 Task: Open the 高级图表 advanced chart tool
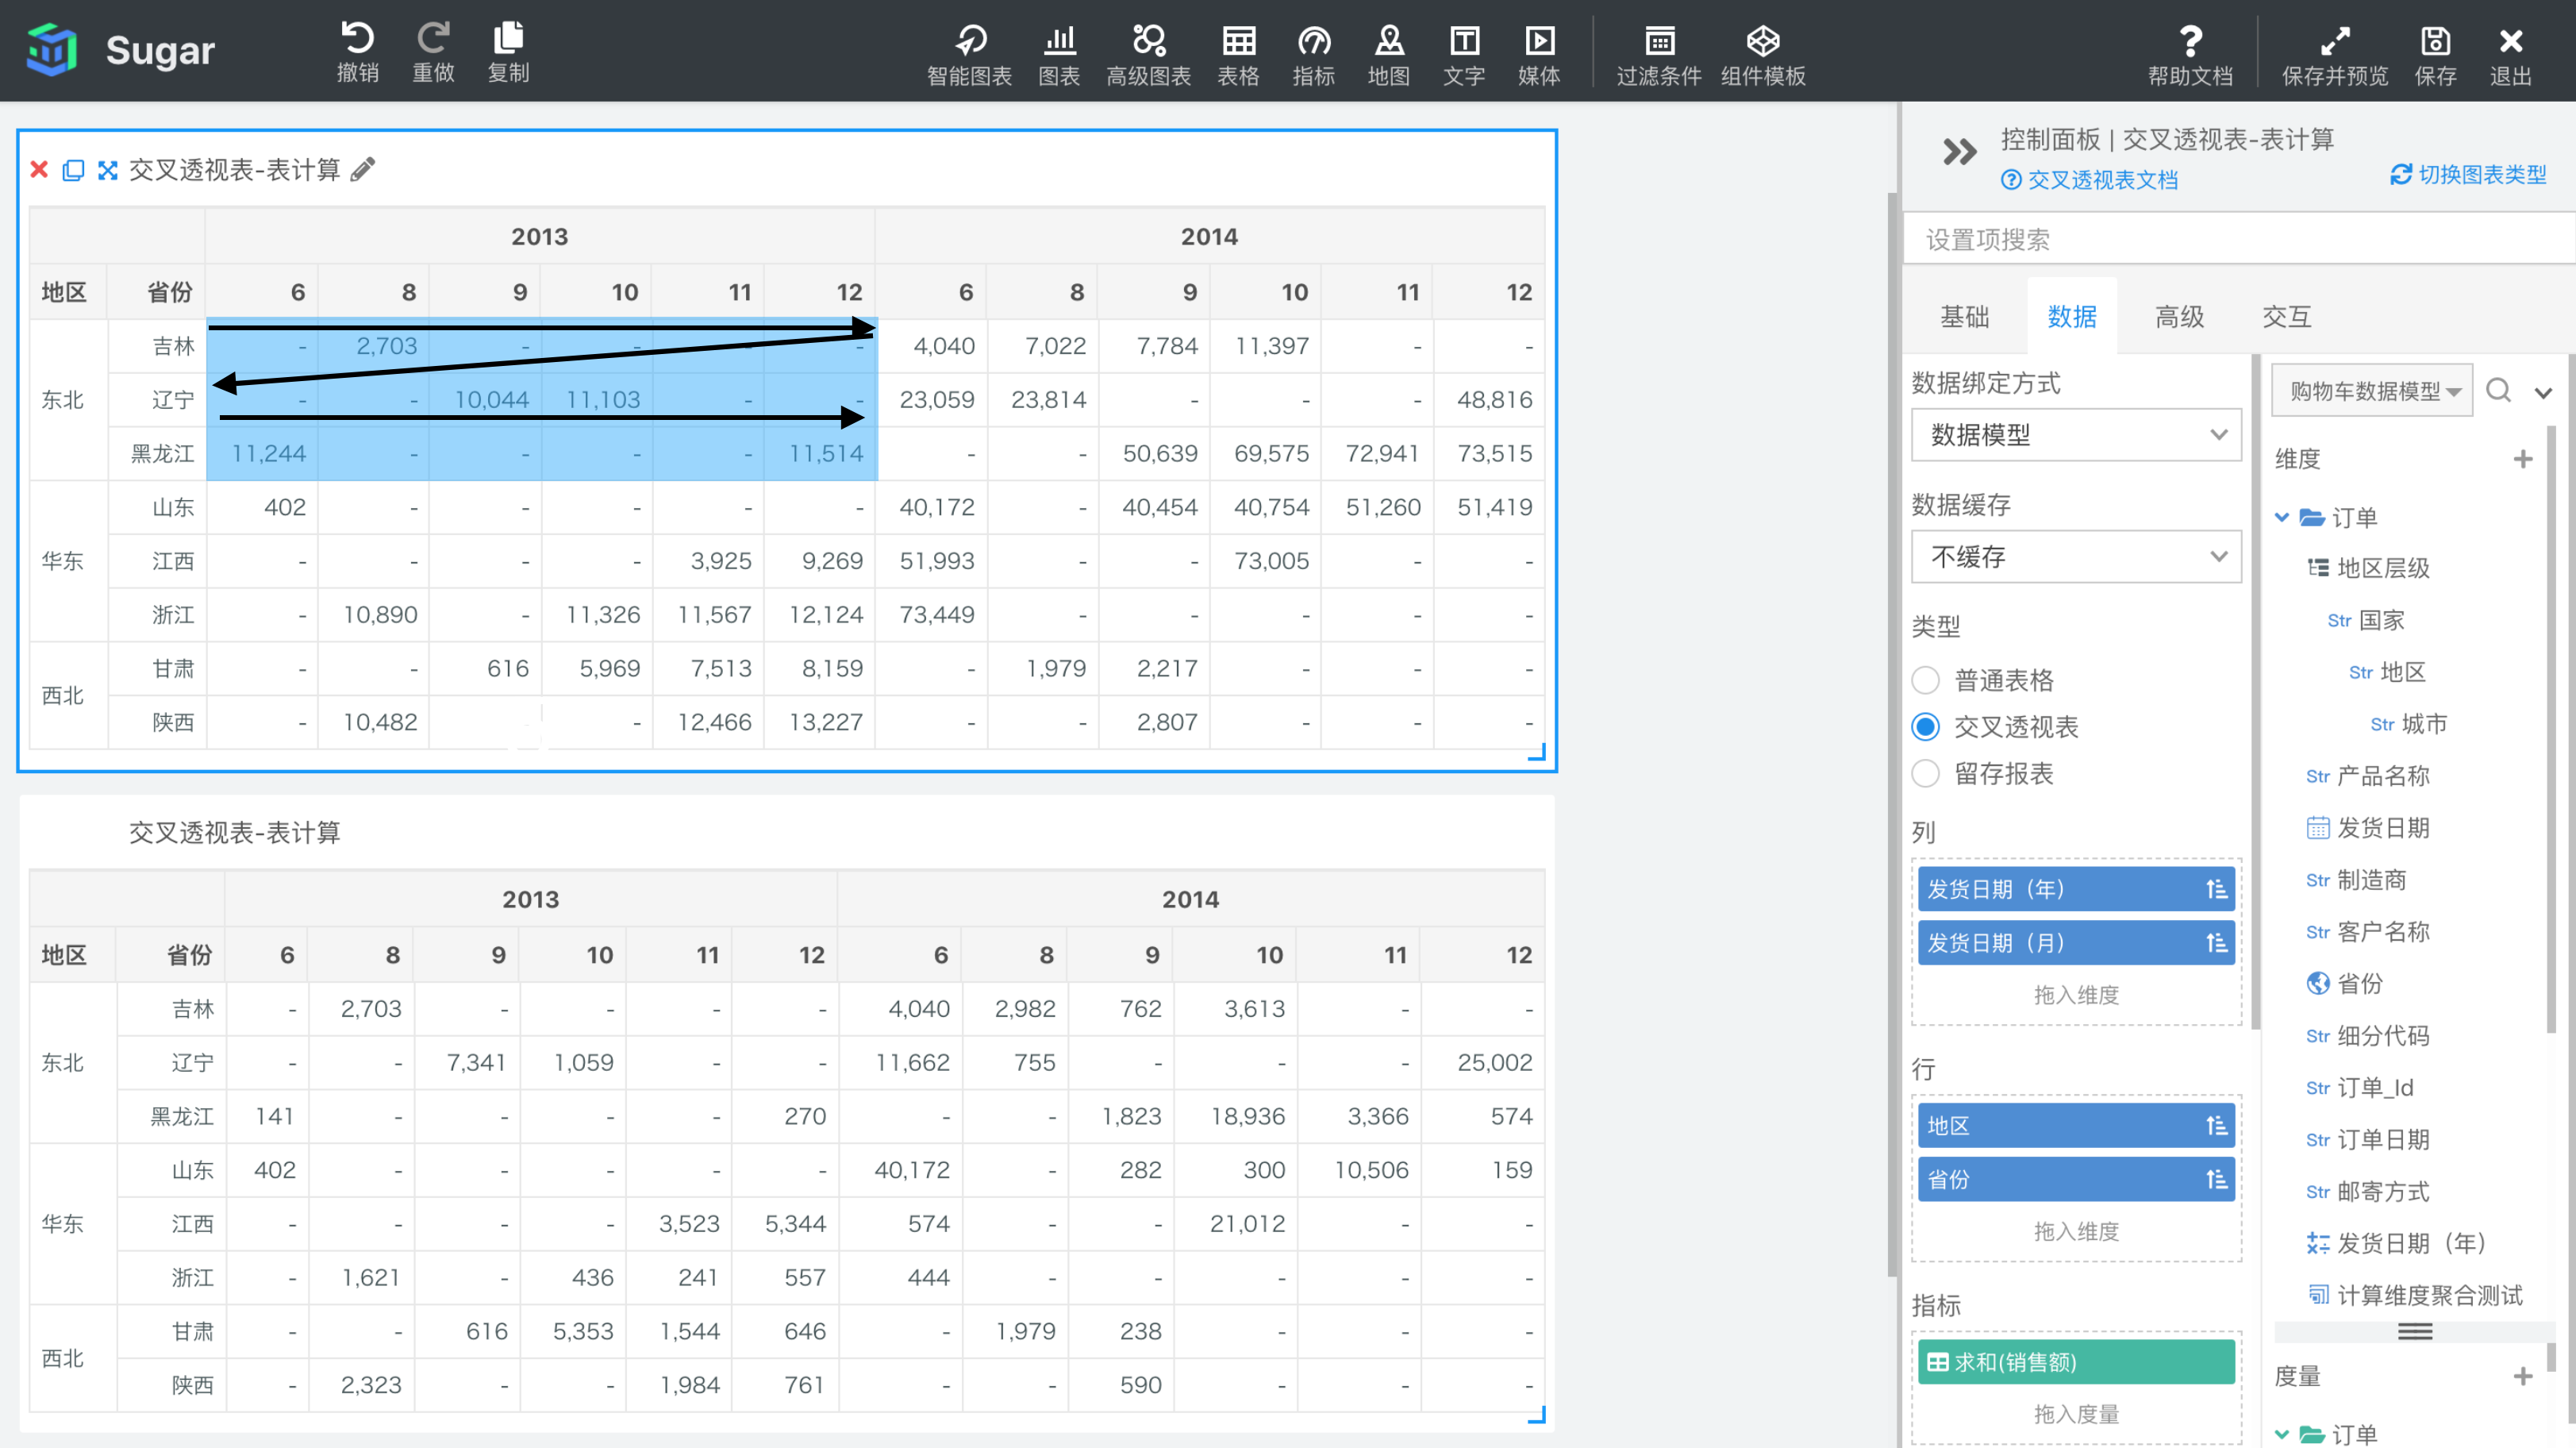tap(1148, 55)
